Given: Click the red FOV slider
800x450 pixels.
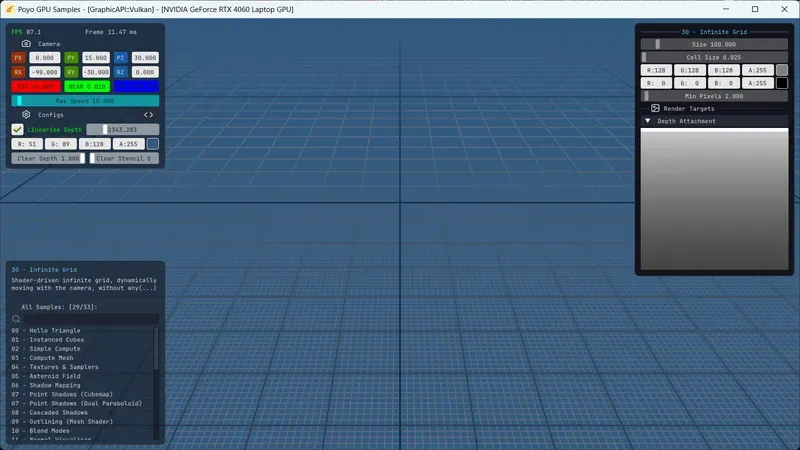Looking at the screenshot, I should [36, 86].
